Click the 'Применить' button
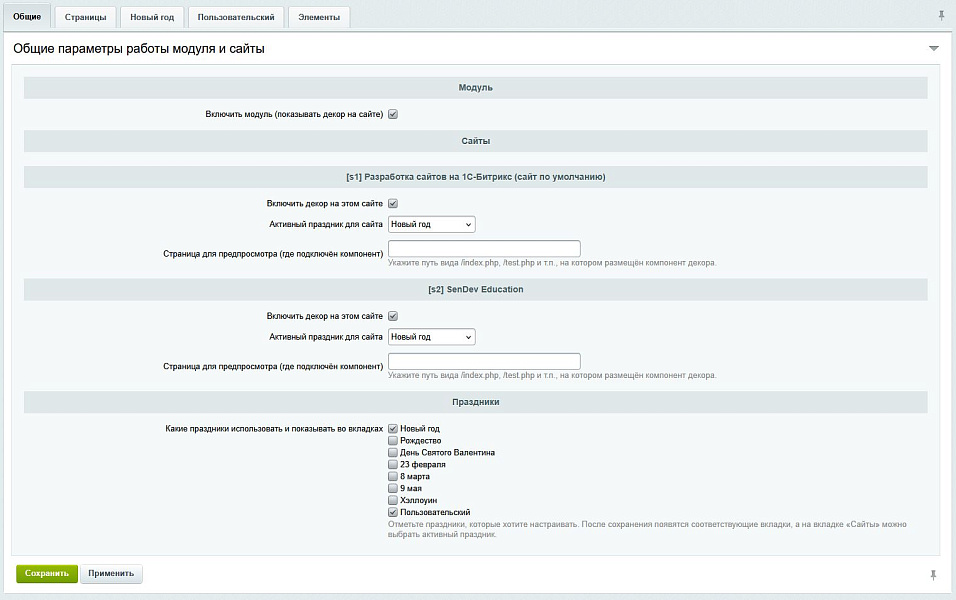The width and height of the screenshot is (956, 600). click(111, 573)
